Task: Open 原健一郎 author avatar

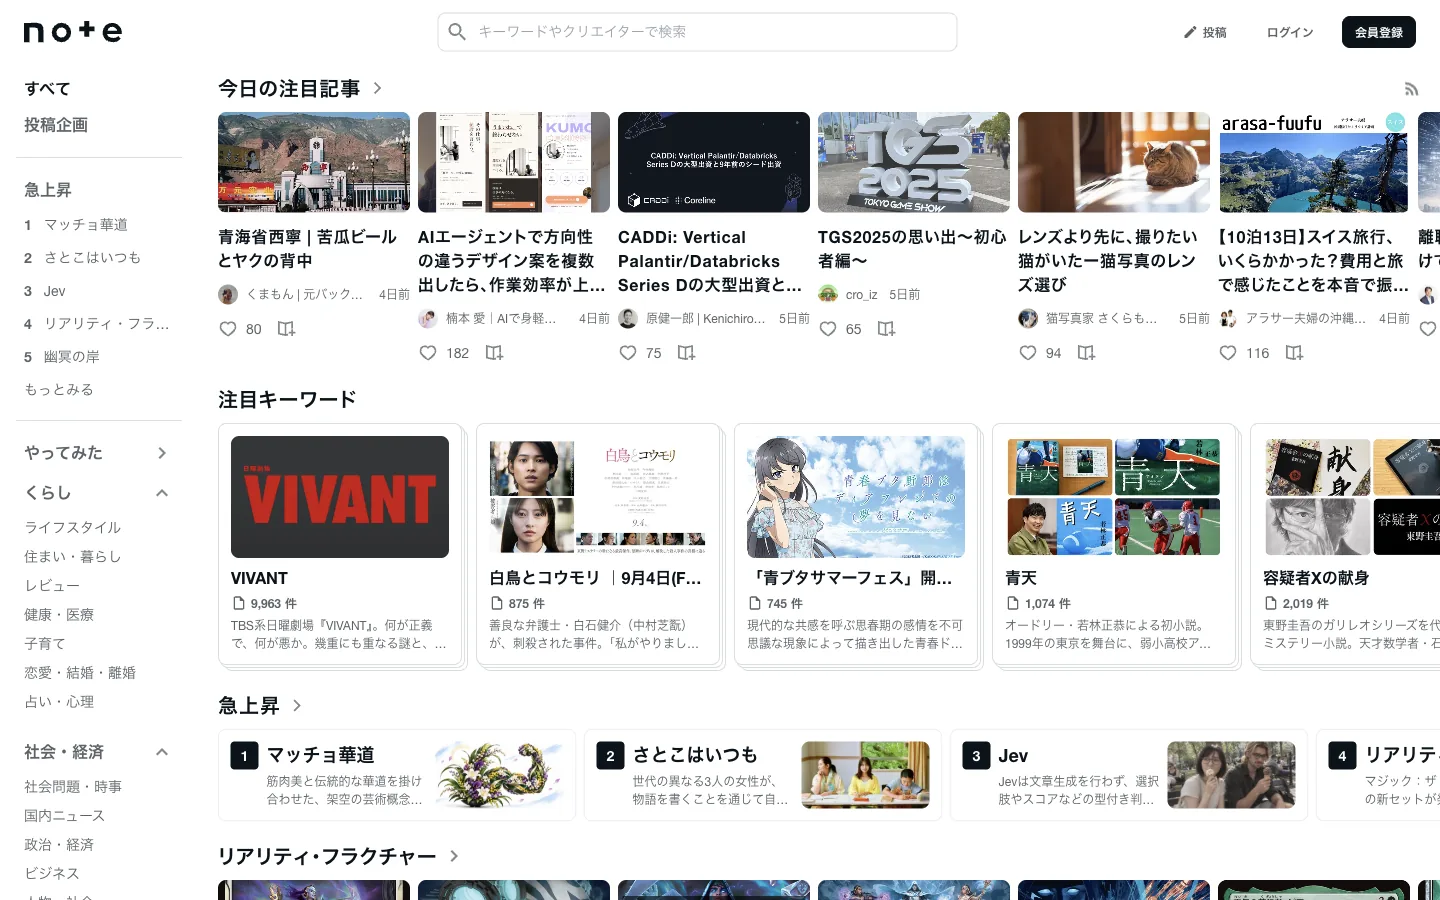Action: tap(628, 318)
